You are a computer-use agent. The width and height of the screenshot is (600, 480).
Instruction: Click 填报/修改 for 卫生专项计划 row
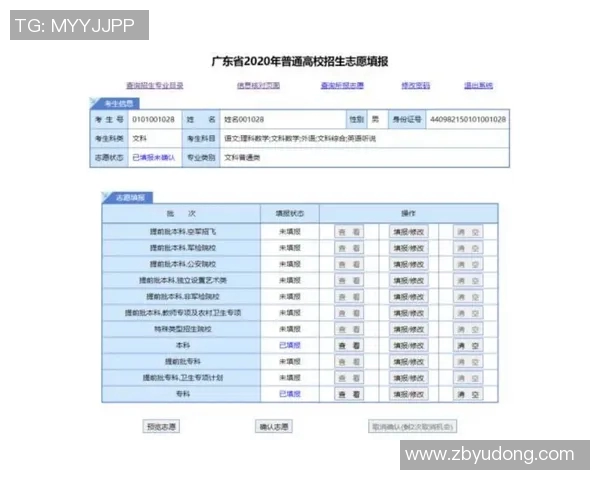pyautogui.click(x=409, y=378)
